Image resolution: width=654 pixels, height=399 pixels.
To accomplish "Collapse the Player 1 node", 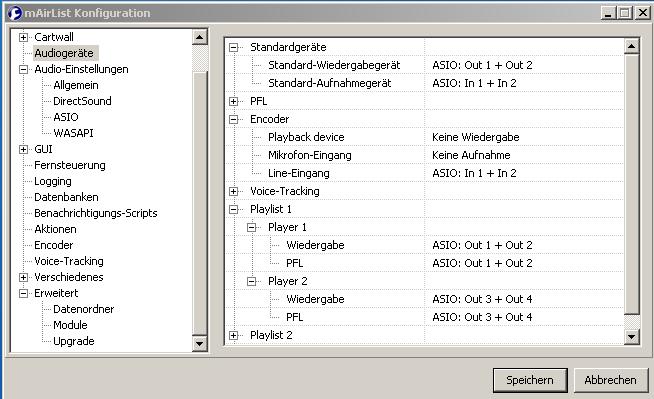I will click(x=252, y=228).
